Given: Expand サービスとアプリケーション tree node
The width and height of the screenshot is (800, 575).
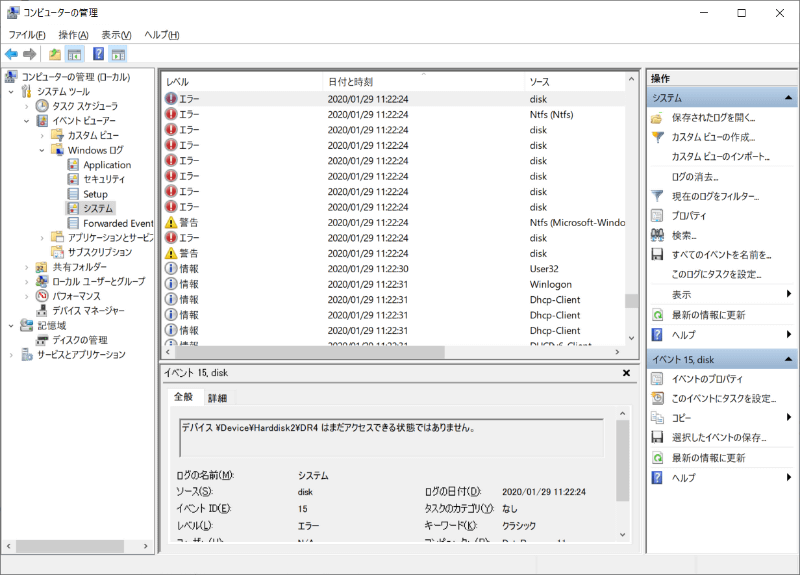Looking at the screenshot, I should coord(11,355).
